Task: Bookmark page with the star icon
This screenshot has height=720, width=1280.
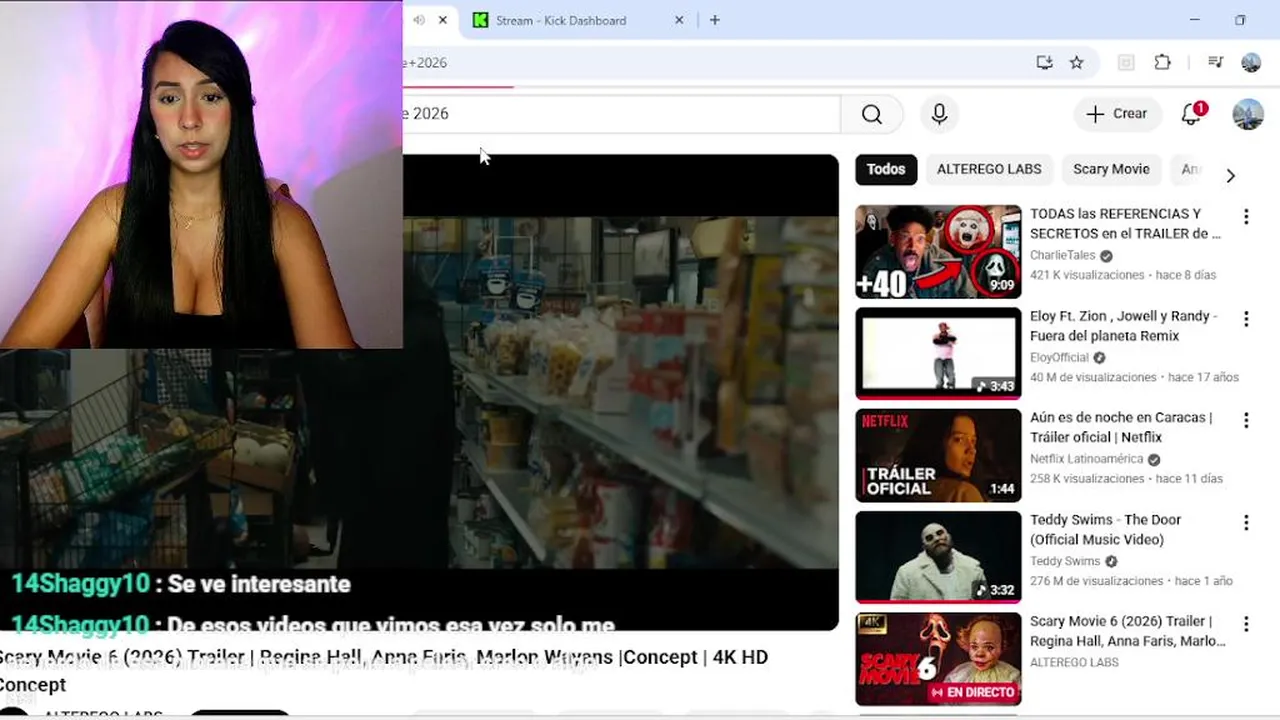Action: [x=1076, y=62]
